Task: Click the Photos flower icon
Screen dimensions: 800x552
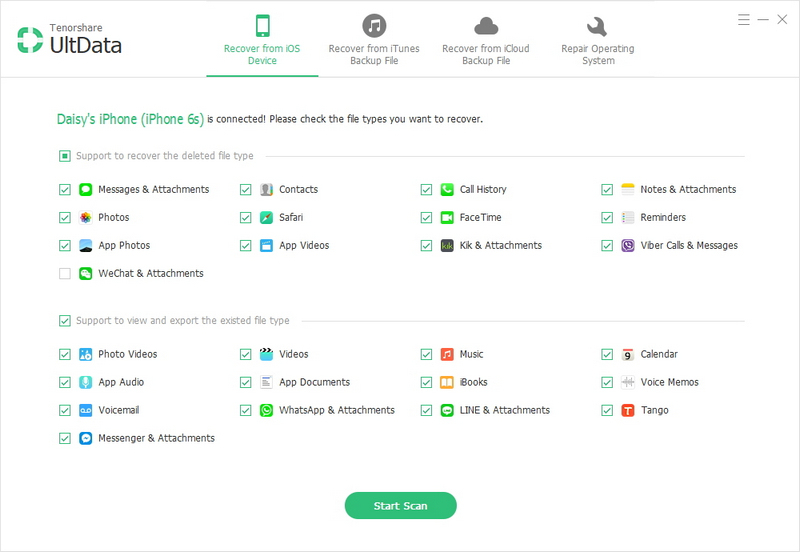Action: point(85,218)
